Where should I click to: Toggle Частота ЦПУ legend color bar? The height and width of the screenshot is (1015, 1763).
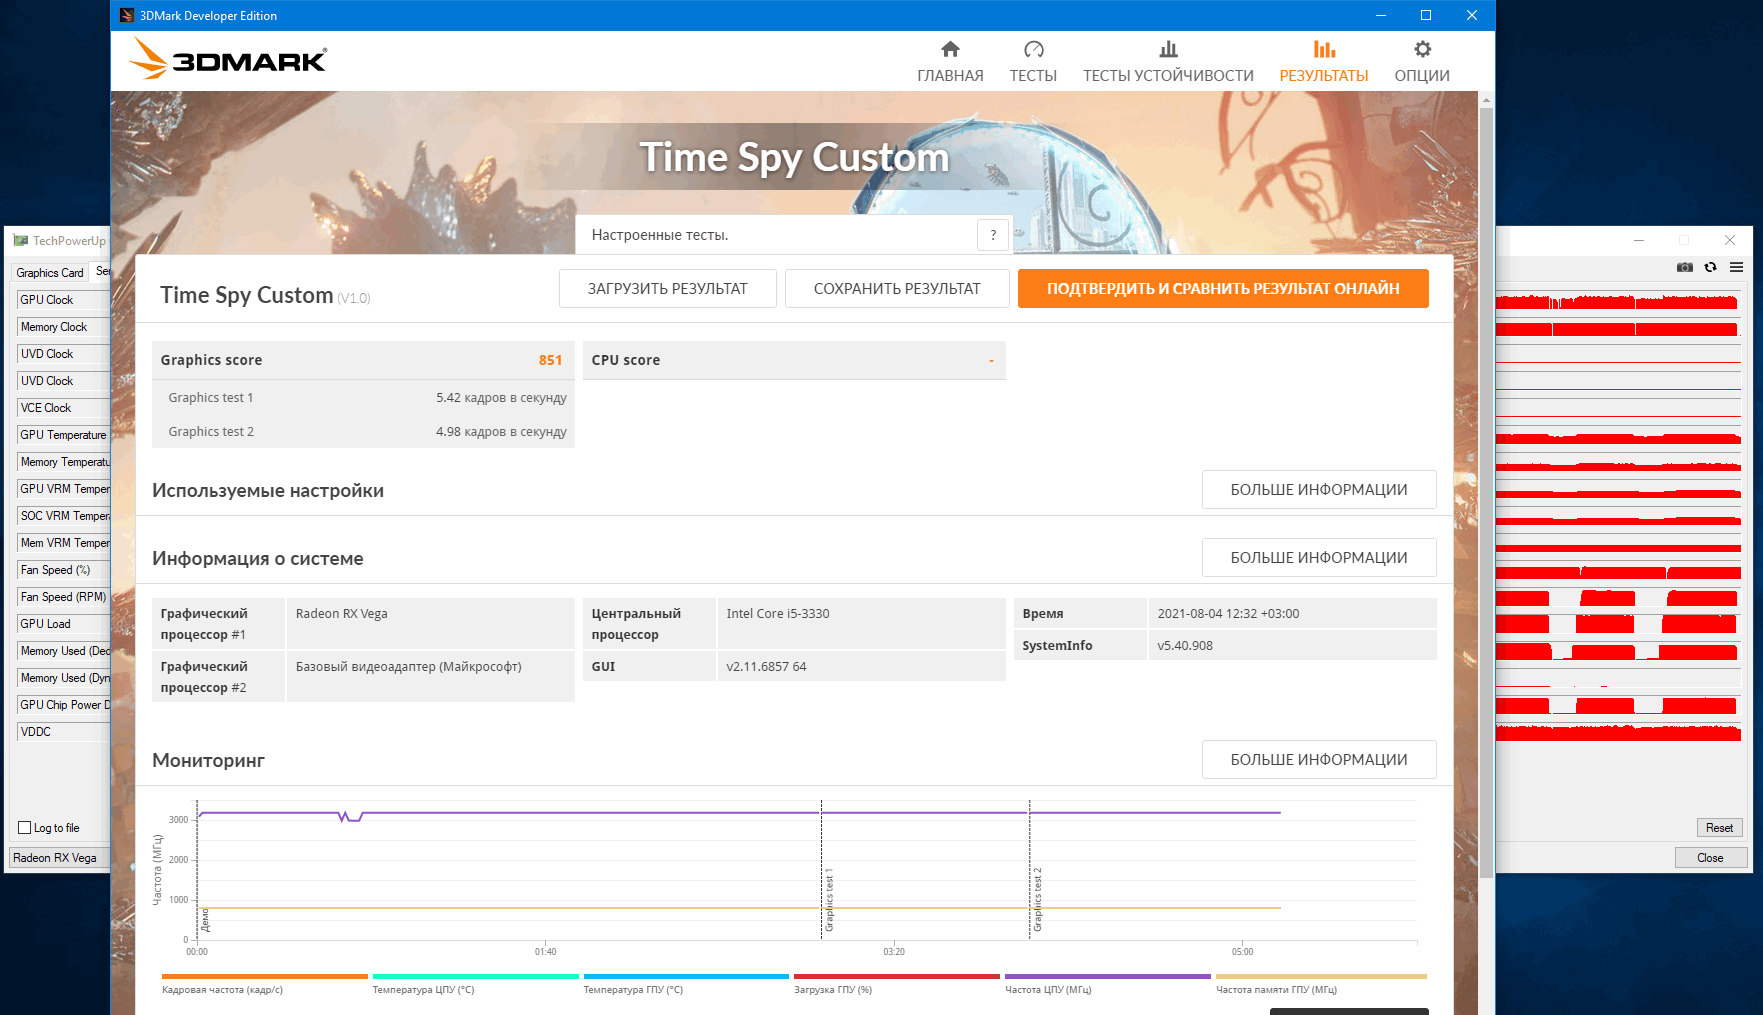click(x=1108, y=976)
